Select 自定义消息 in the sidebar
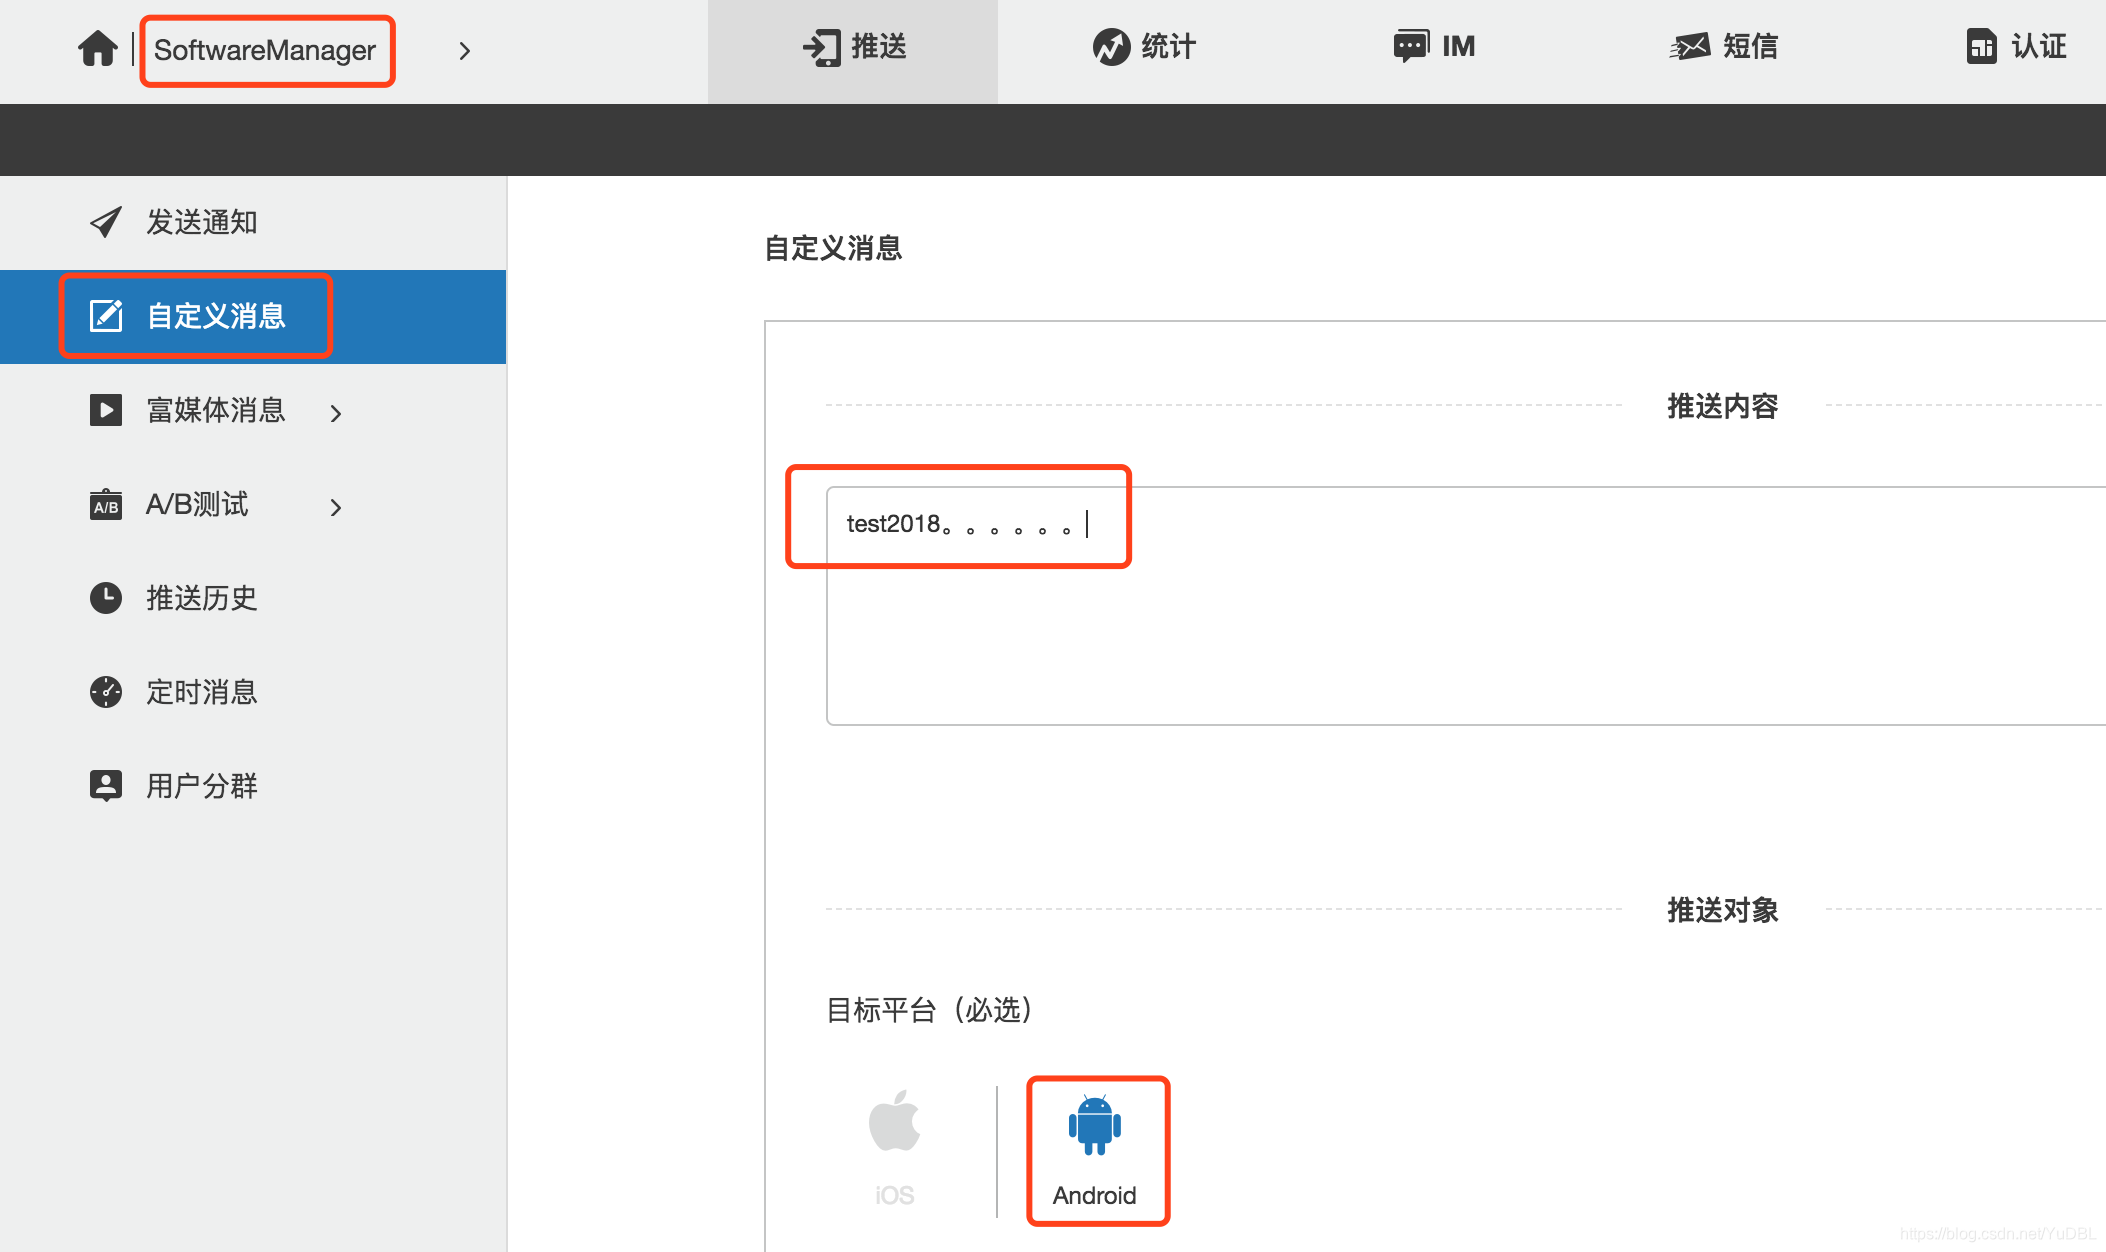 pyautogui.click(x=215, y=316)
